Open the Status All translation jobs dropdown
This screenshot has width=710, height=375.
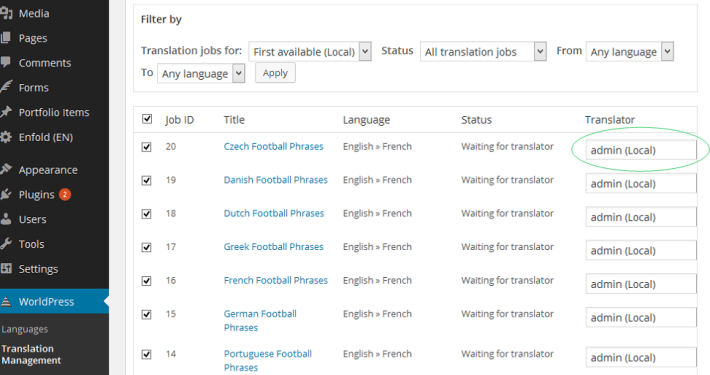coord(483,52)
